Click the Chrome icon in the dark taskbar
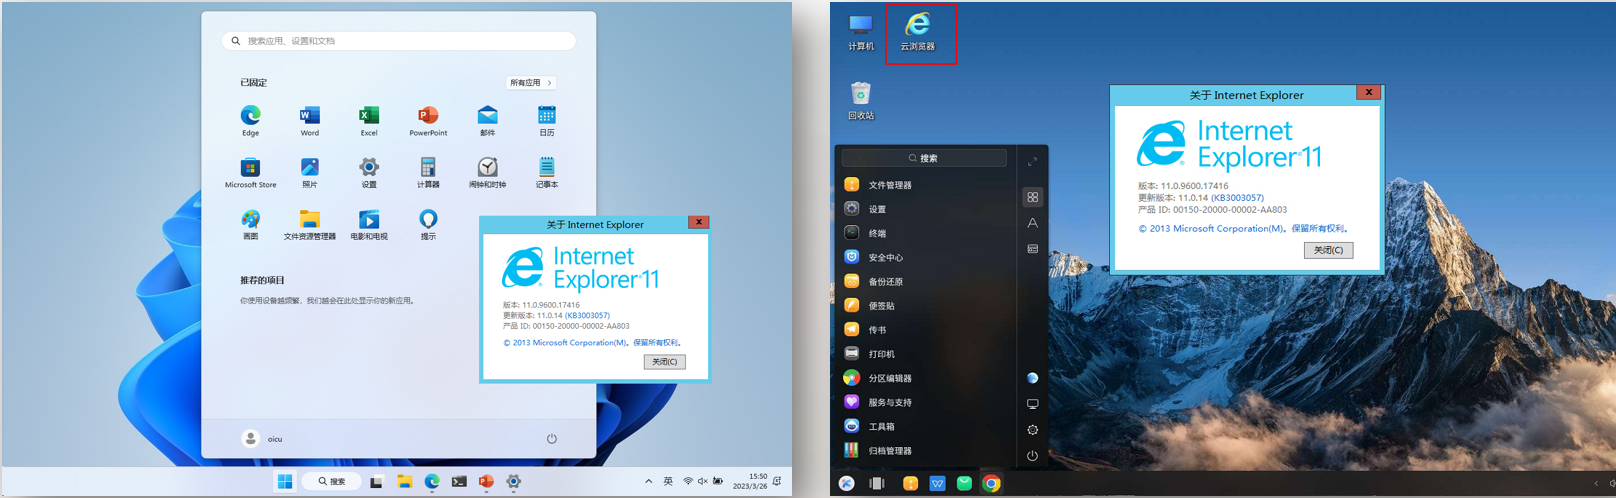Screen dimensions: 1616x498 click(991, 484)
